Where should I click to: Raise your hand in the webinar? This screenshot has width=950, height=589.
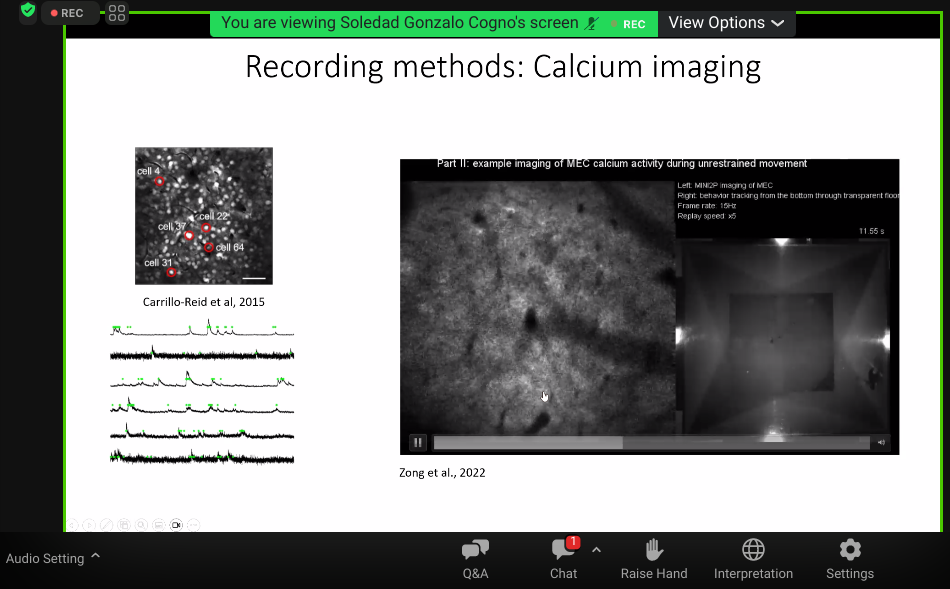(x=654, y=559)
